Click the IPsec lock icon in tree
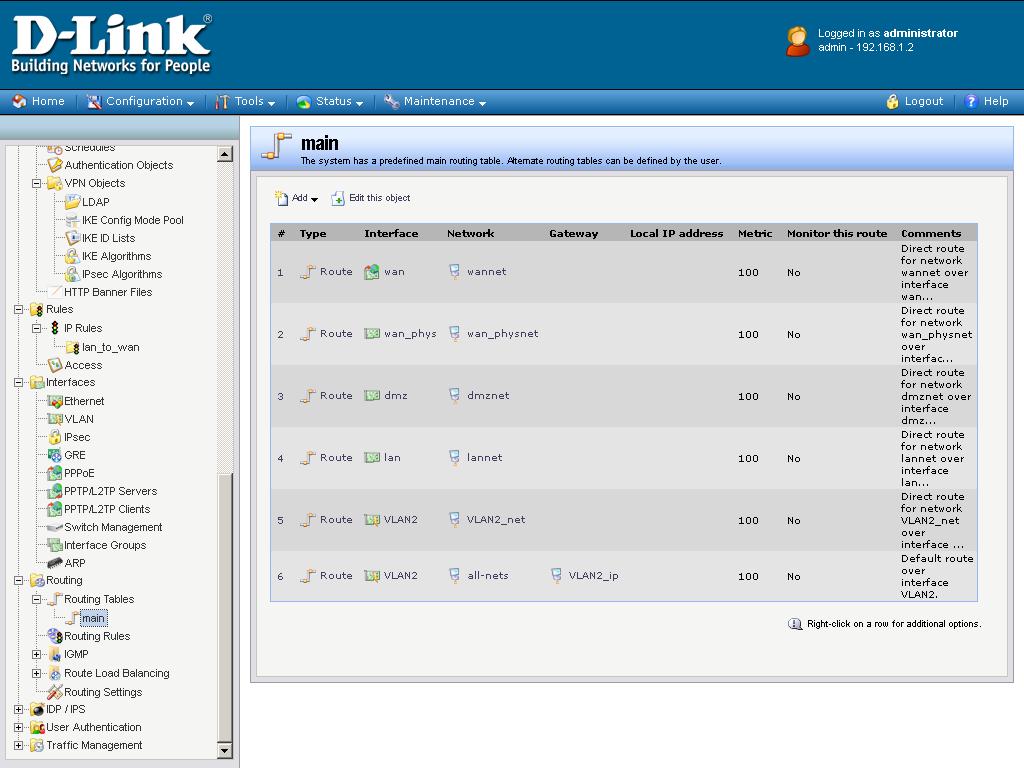The height and width of the screenshot is (768, 1024). [x=55, y=437]
